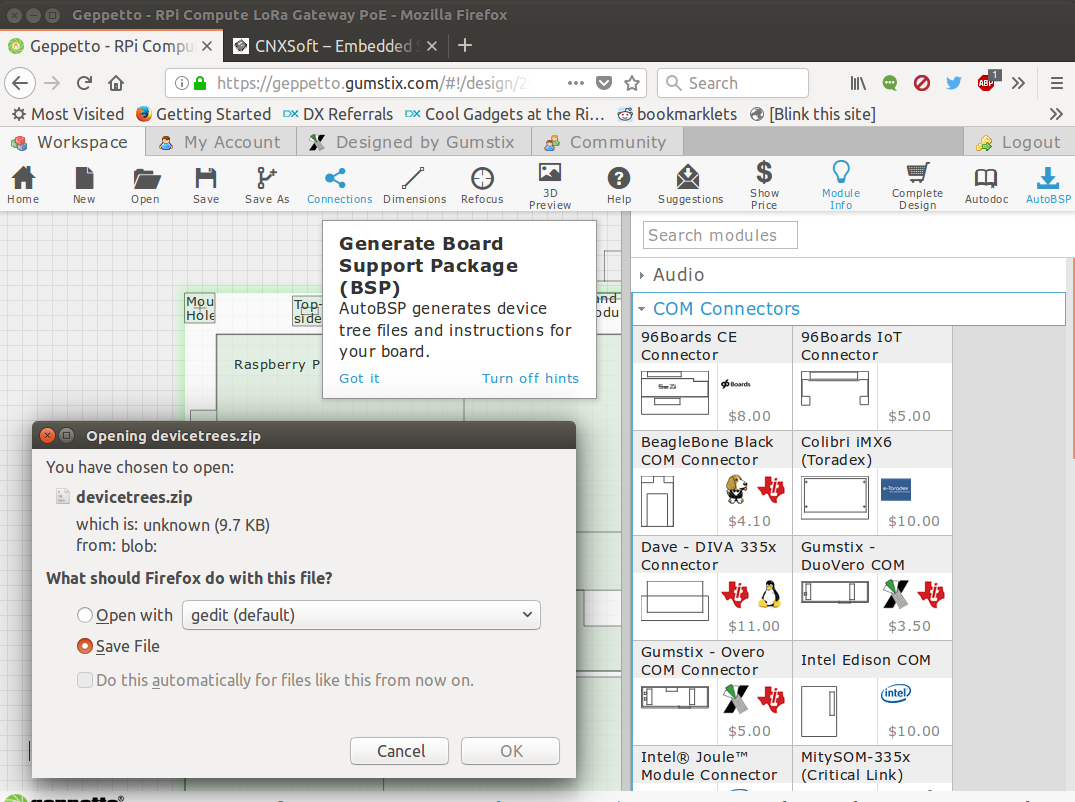Open the gedit (default) application dropdown
Image resolution: width=1075 pixels, height=802 pixels.
pyautogui.click(x=361, y=615)
